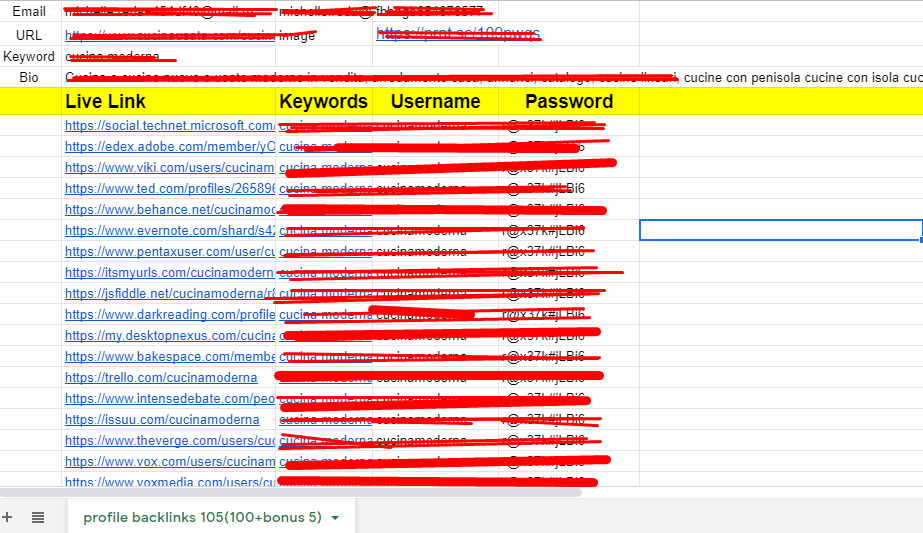Select the username cell in evernote row
Viewport: 923px width, 533px height.
[436, 230]
